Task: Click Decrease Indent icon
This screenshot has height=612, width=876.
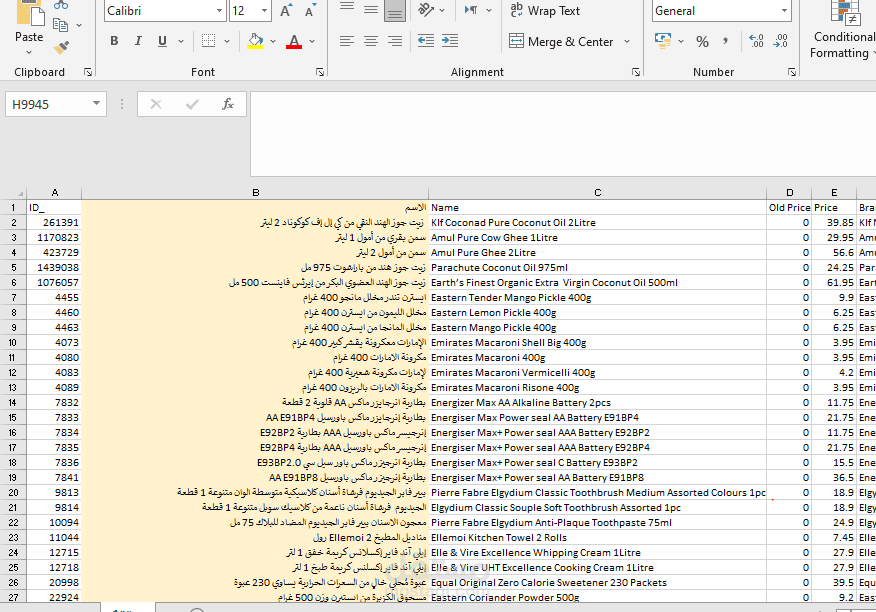Action: (x=426, y=41)
